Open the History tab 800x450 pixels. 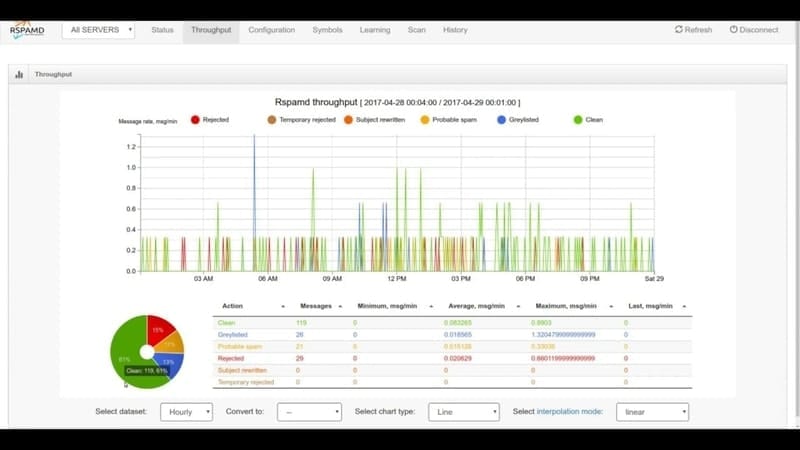(x=455, y=30)
